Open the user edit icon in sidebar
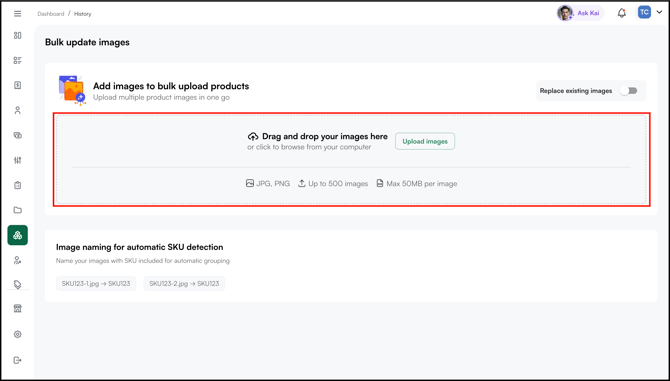Image resolution: width=670 pixels, height=381 pixels. click(x=18, y=260)
